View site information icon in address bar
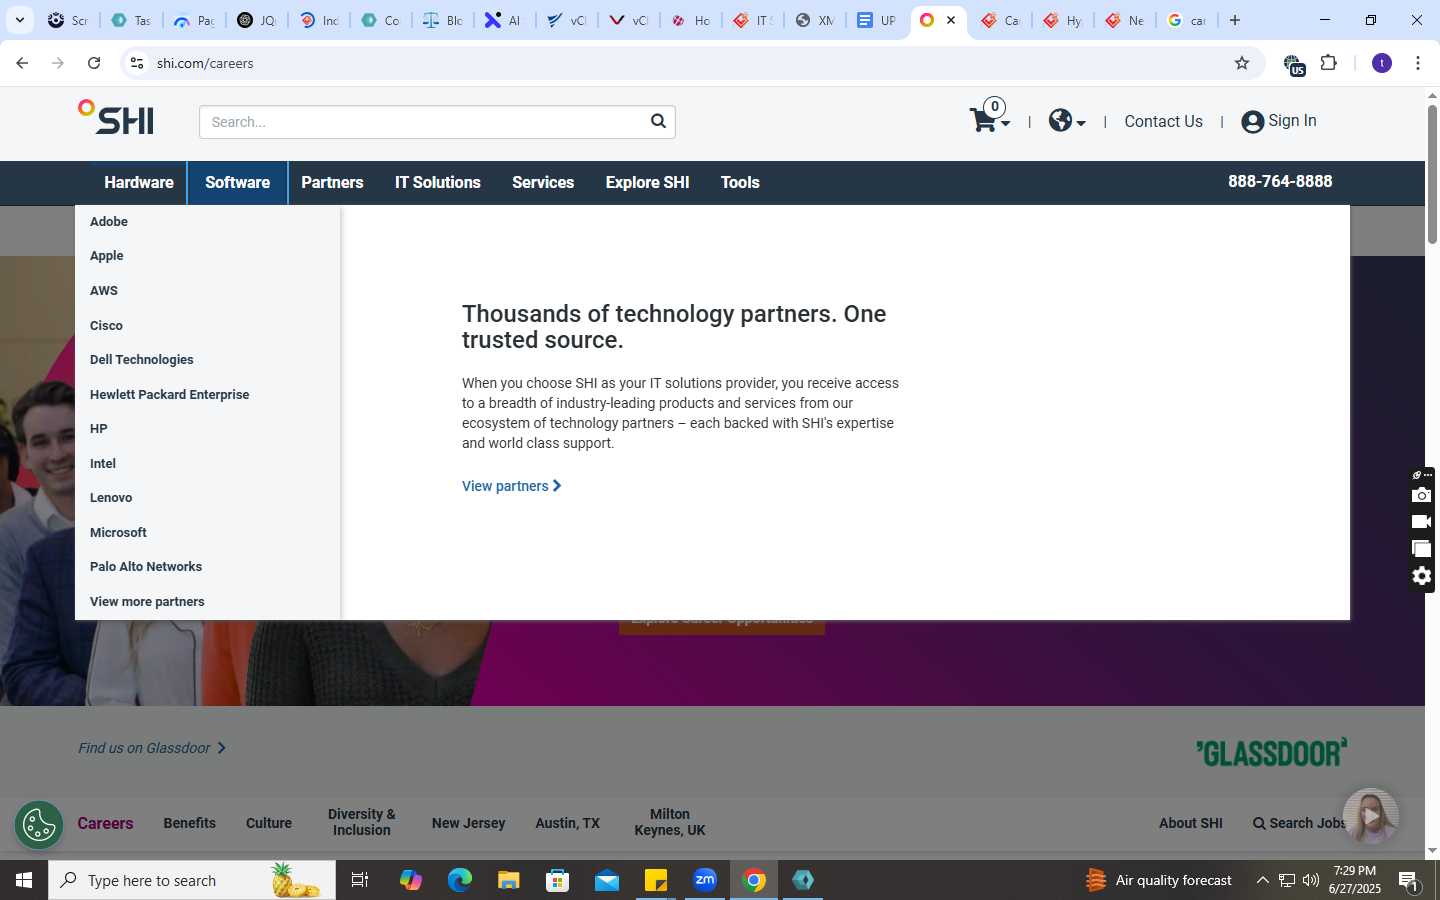 point(137,63)
